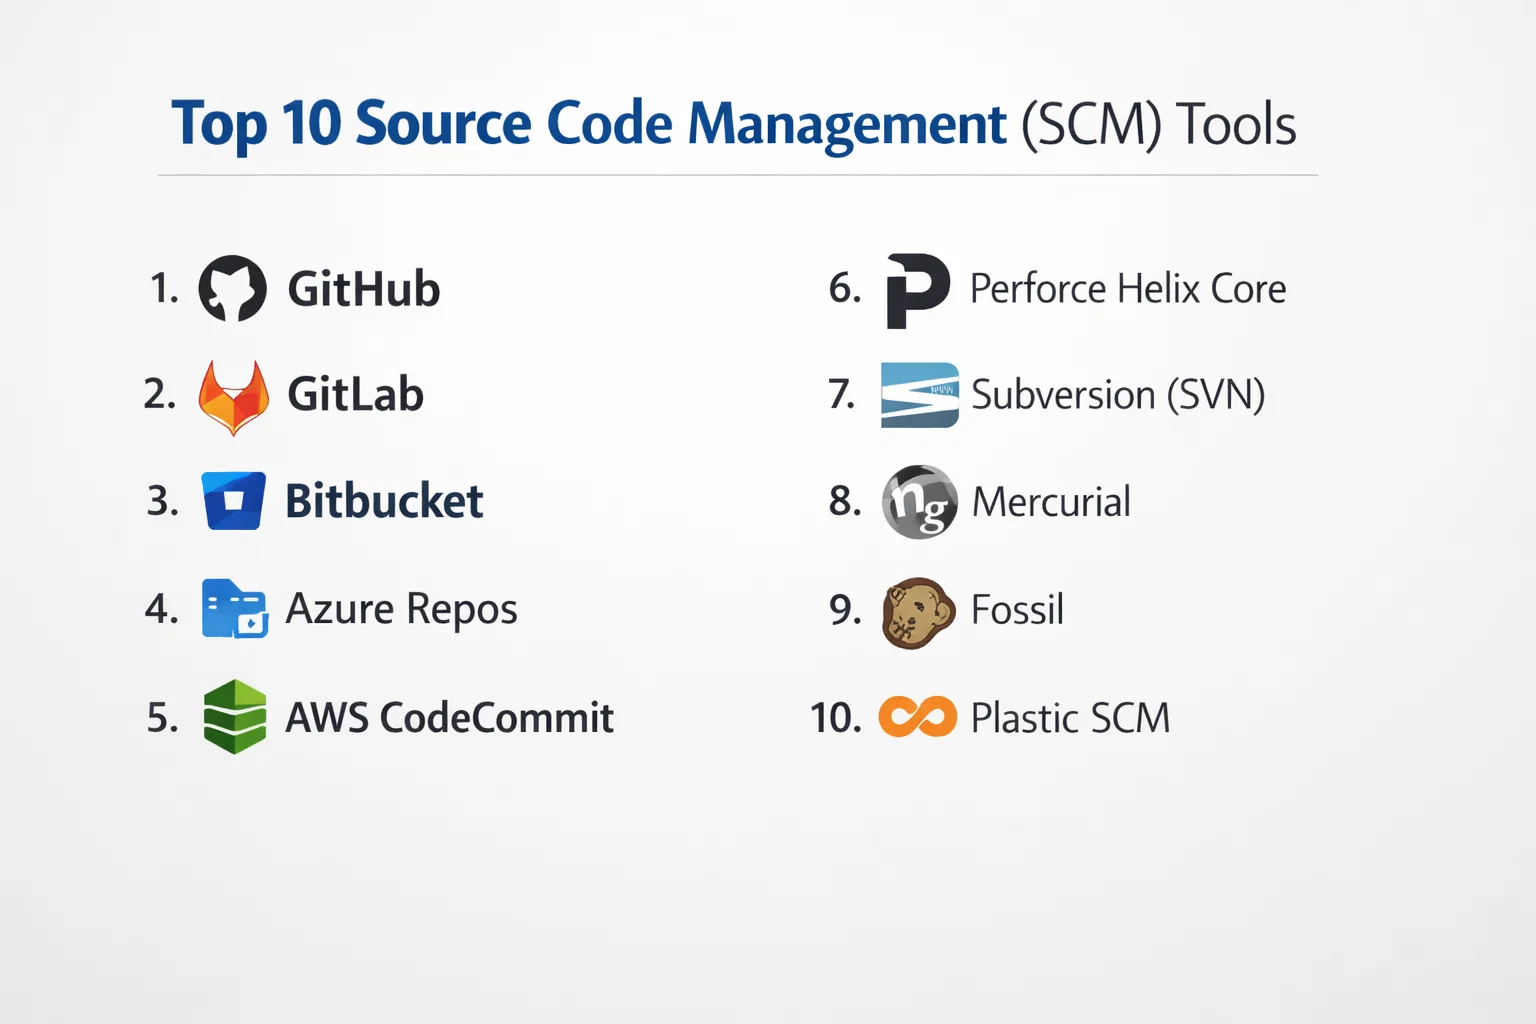Select the Subversion striped blue icon
Image resolution: width=1536 pixels, height=1024 pixels.
coord(919,395)
